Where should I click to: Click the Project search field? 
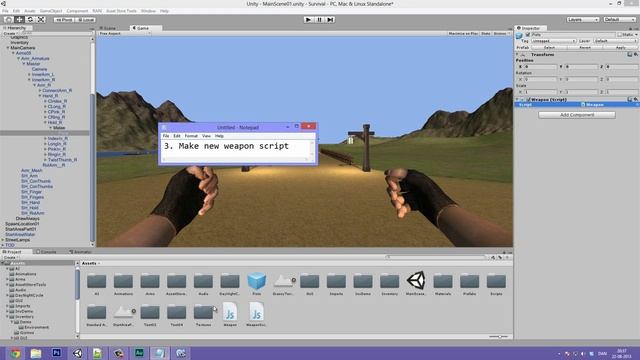[436, 258]
